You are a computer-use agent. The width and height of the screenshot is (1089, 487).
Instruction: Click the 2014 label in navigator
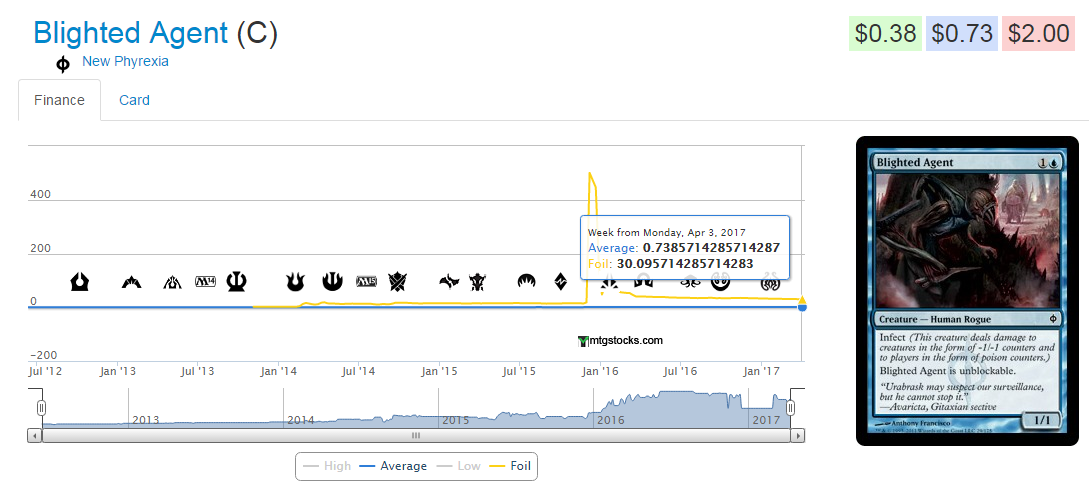click(301, 420)
